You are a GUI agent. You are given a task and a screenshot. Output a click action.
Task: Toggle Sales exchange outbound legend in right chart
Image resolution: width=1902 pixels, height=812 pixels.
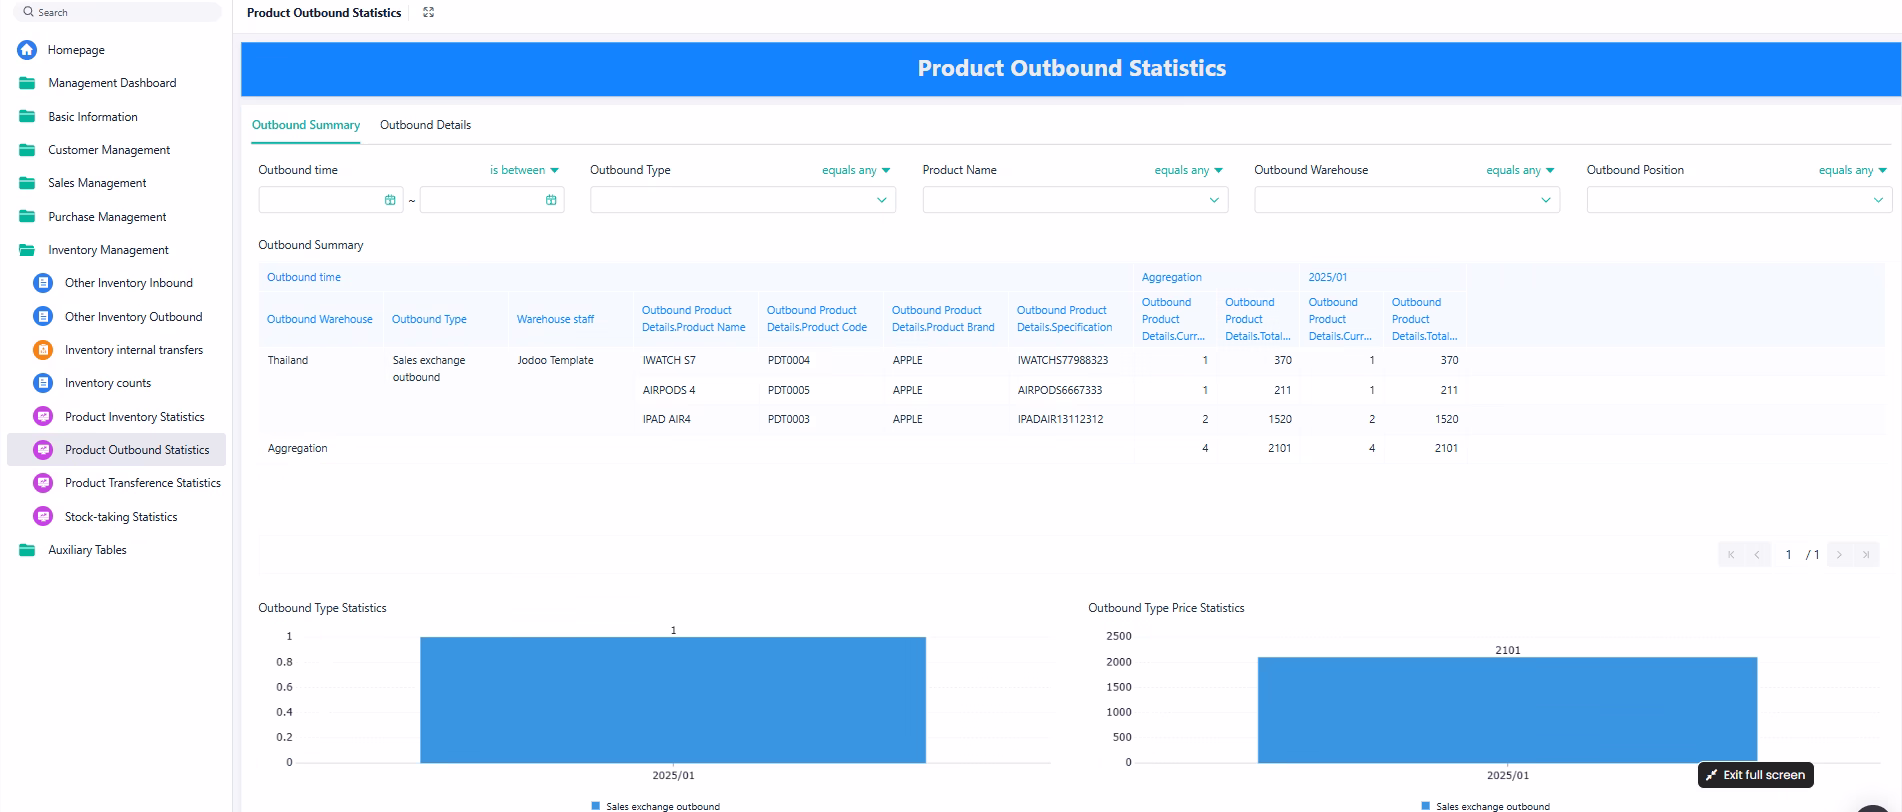(x=1485, y=806)
